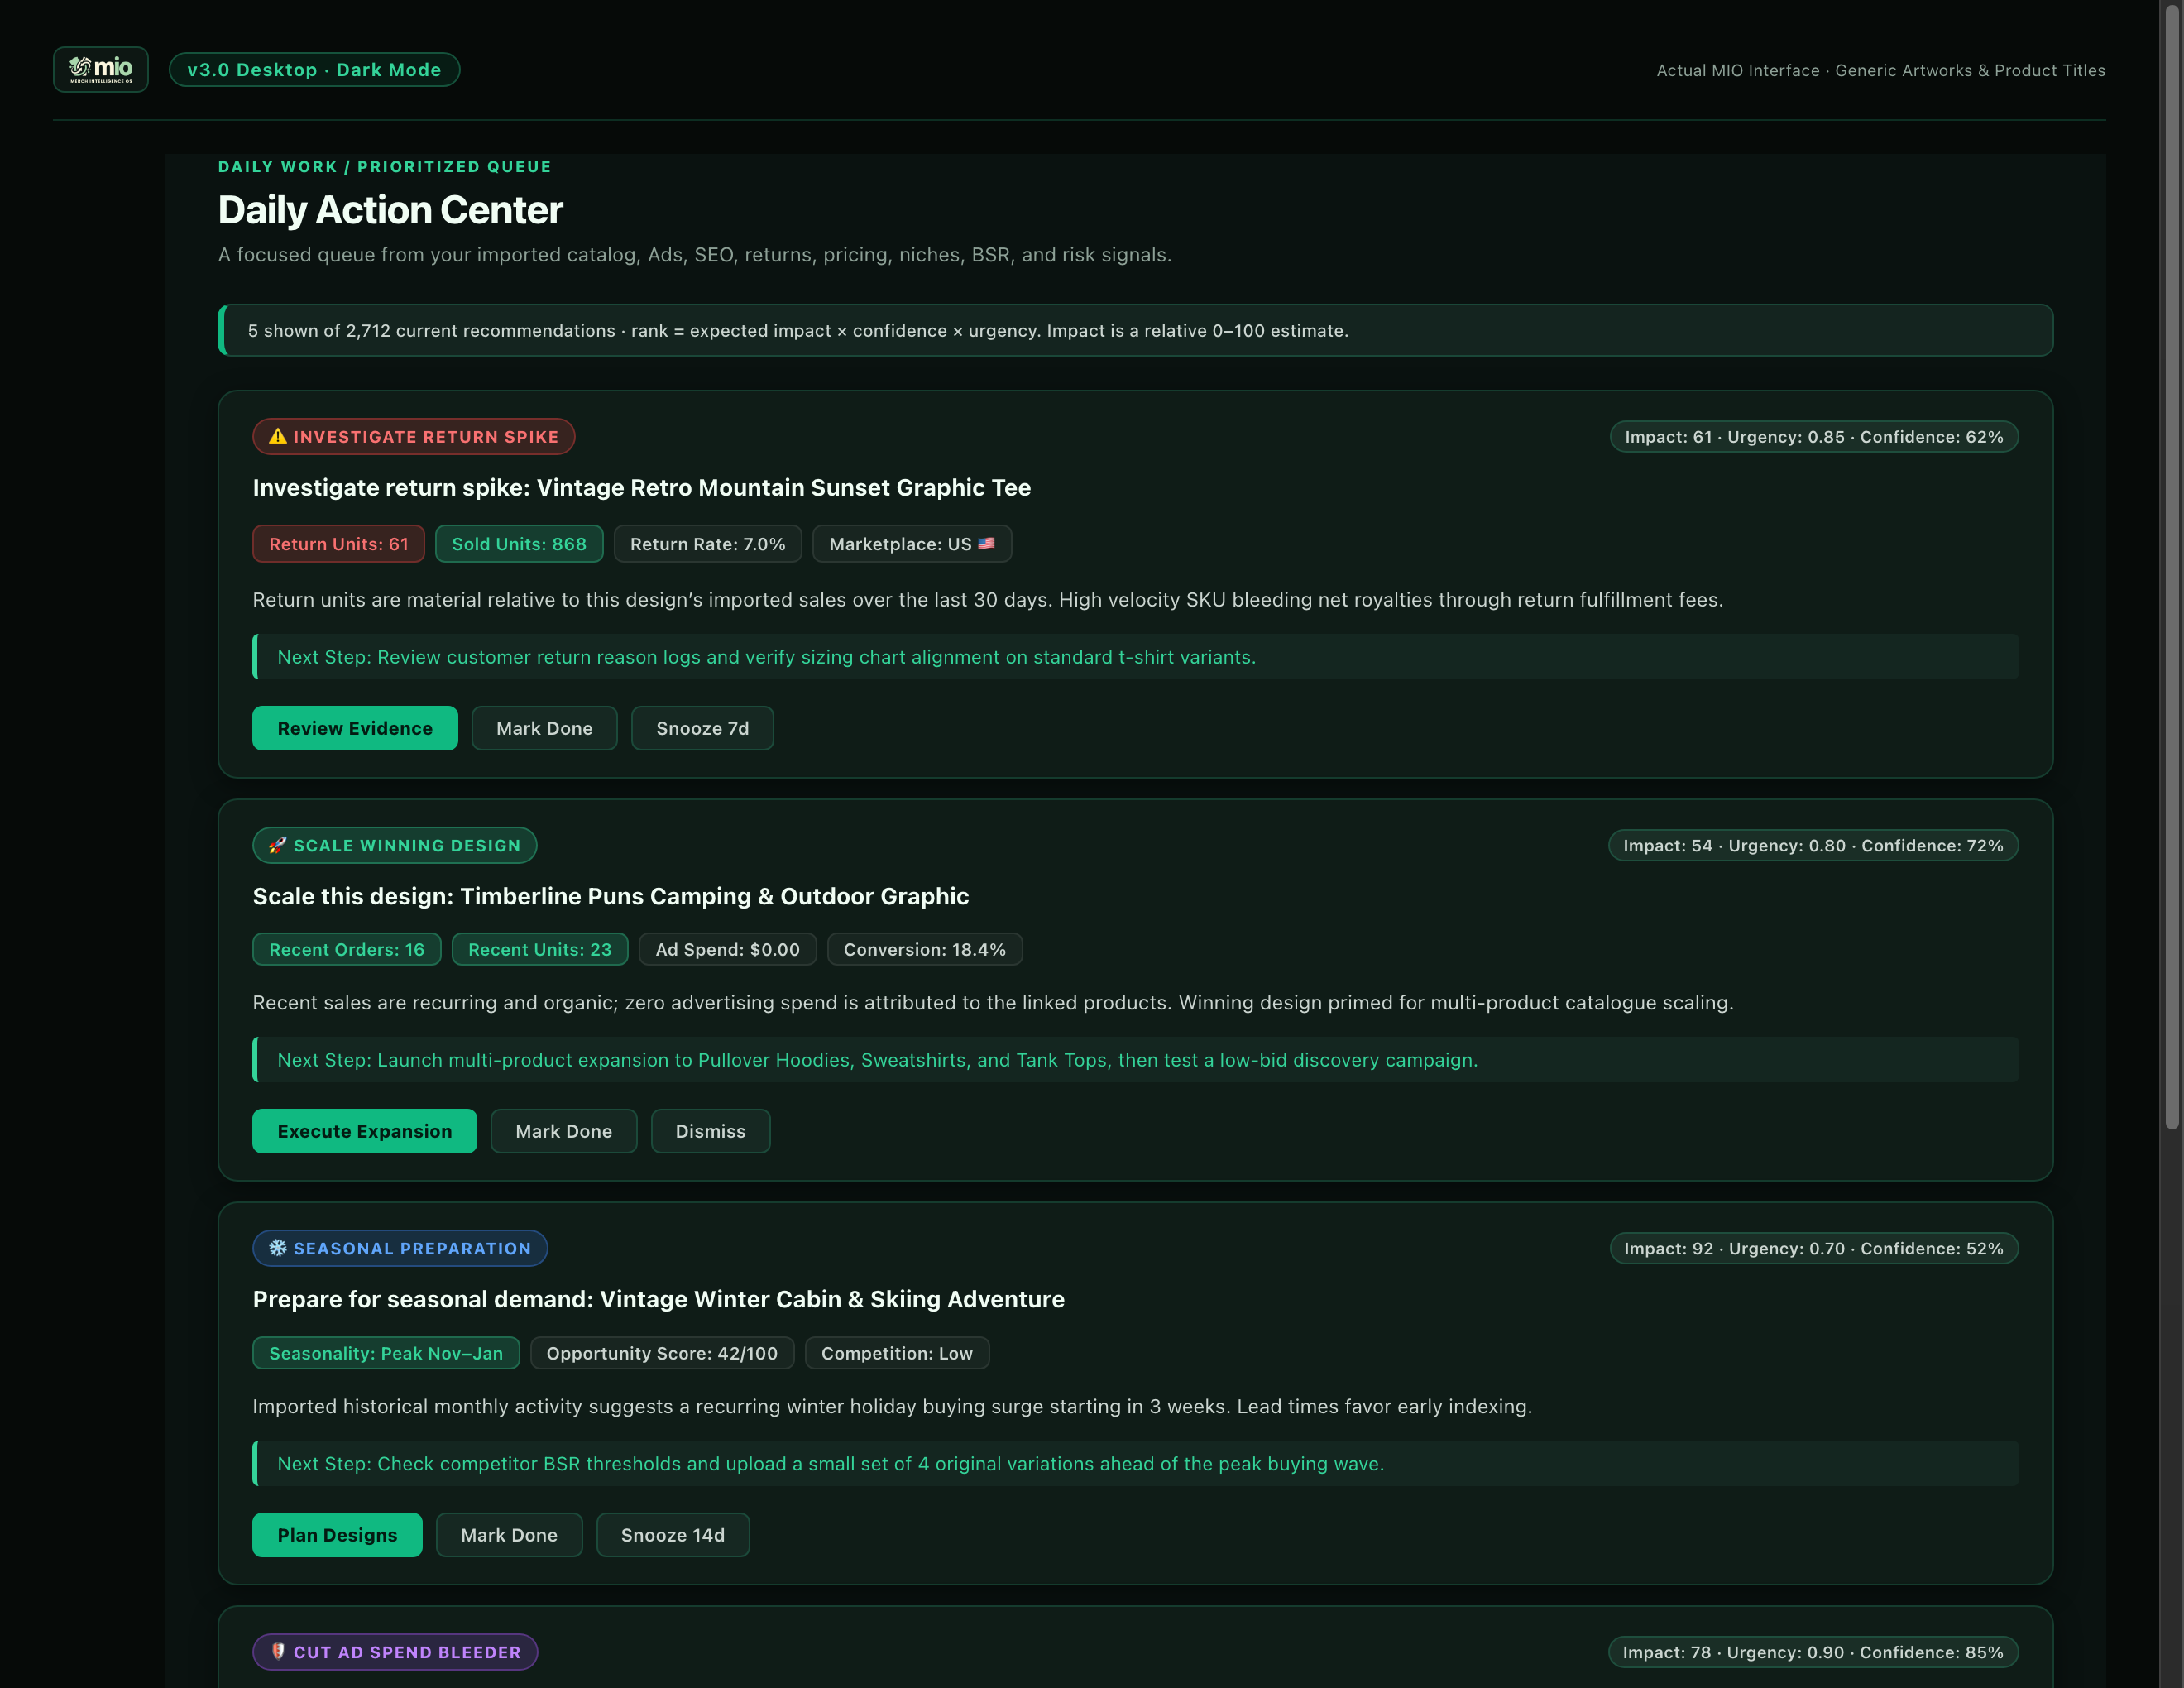
Task: Click the Impact: 61 score badge
Action: tap(1813, 437)
